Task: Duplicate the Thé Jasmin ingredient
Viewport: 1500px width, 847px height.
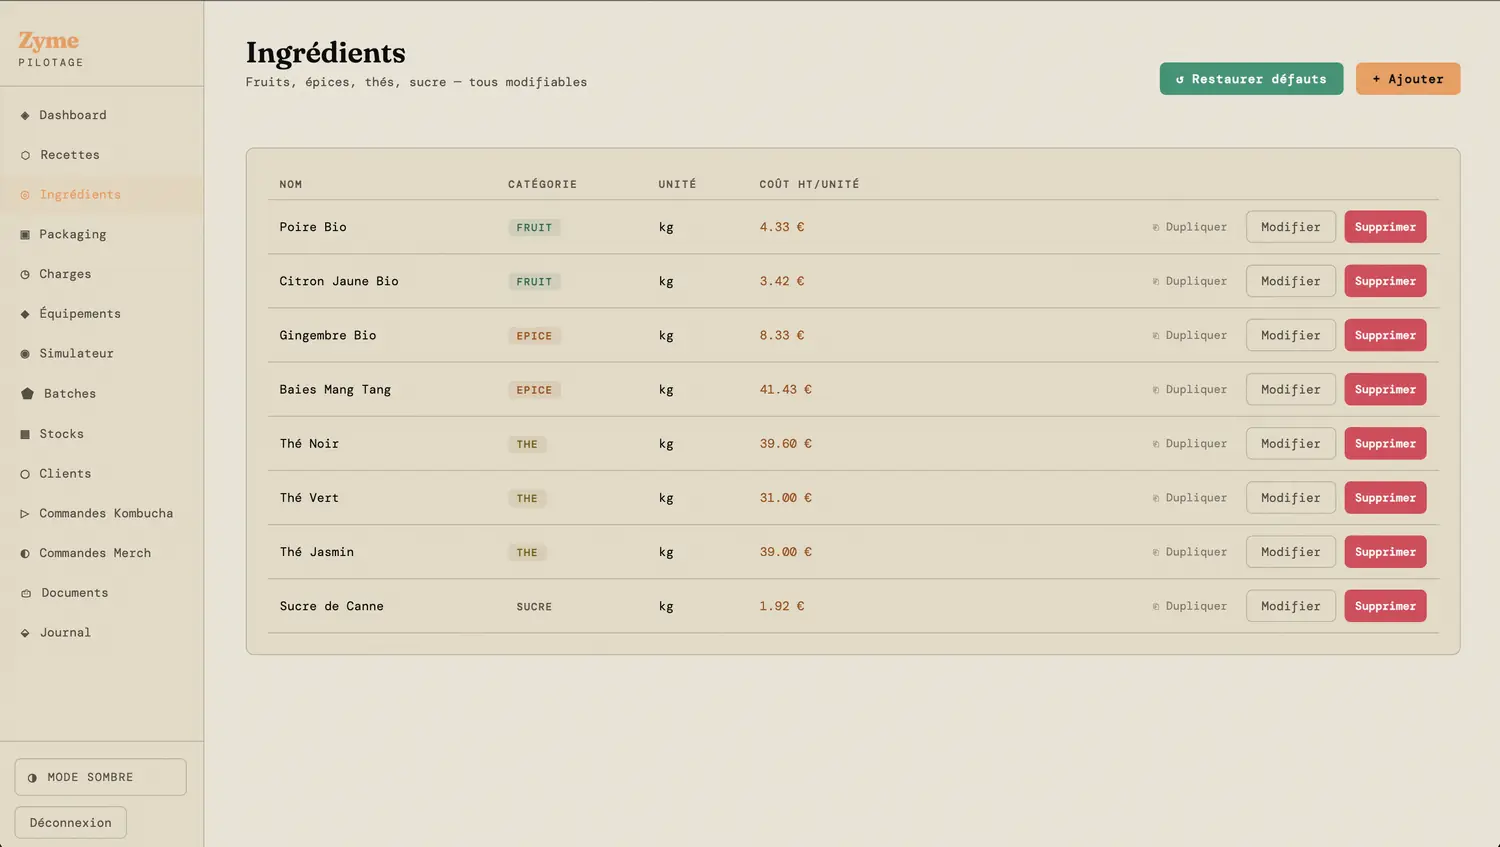Action: click(1189, 552)
